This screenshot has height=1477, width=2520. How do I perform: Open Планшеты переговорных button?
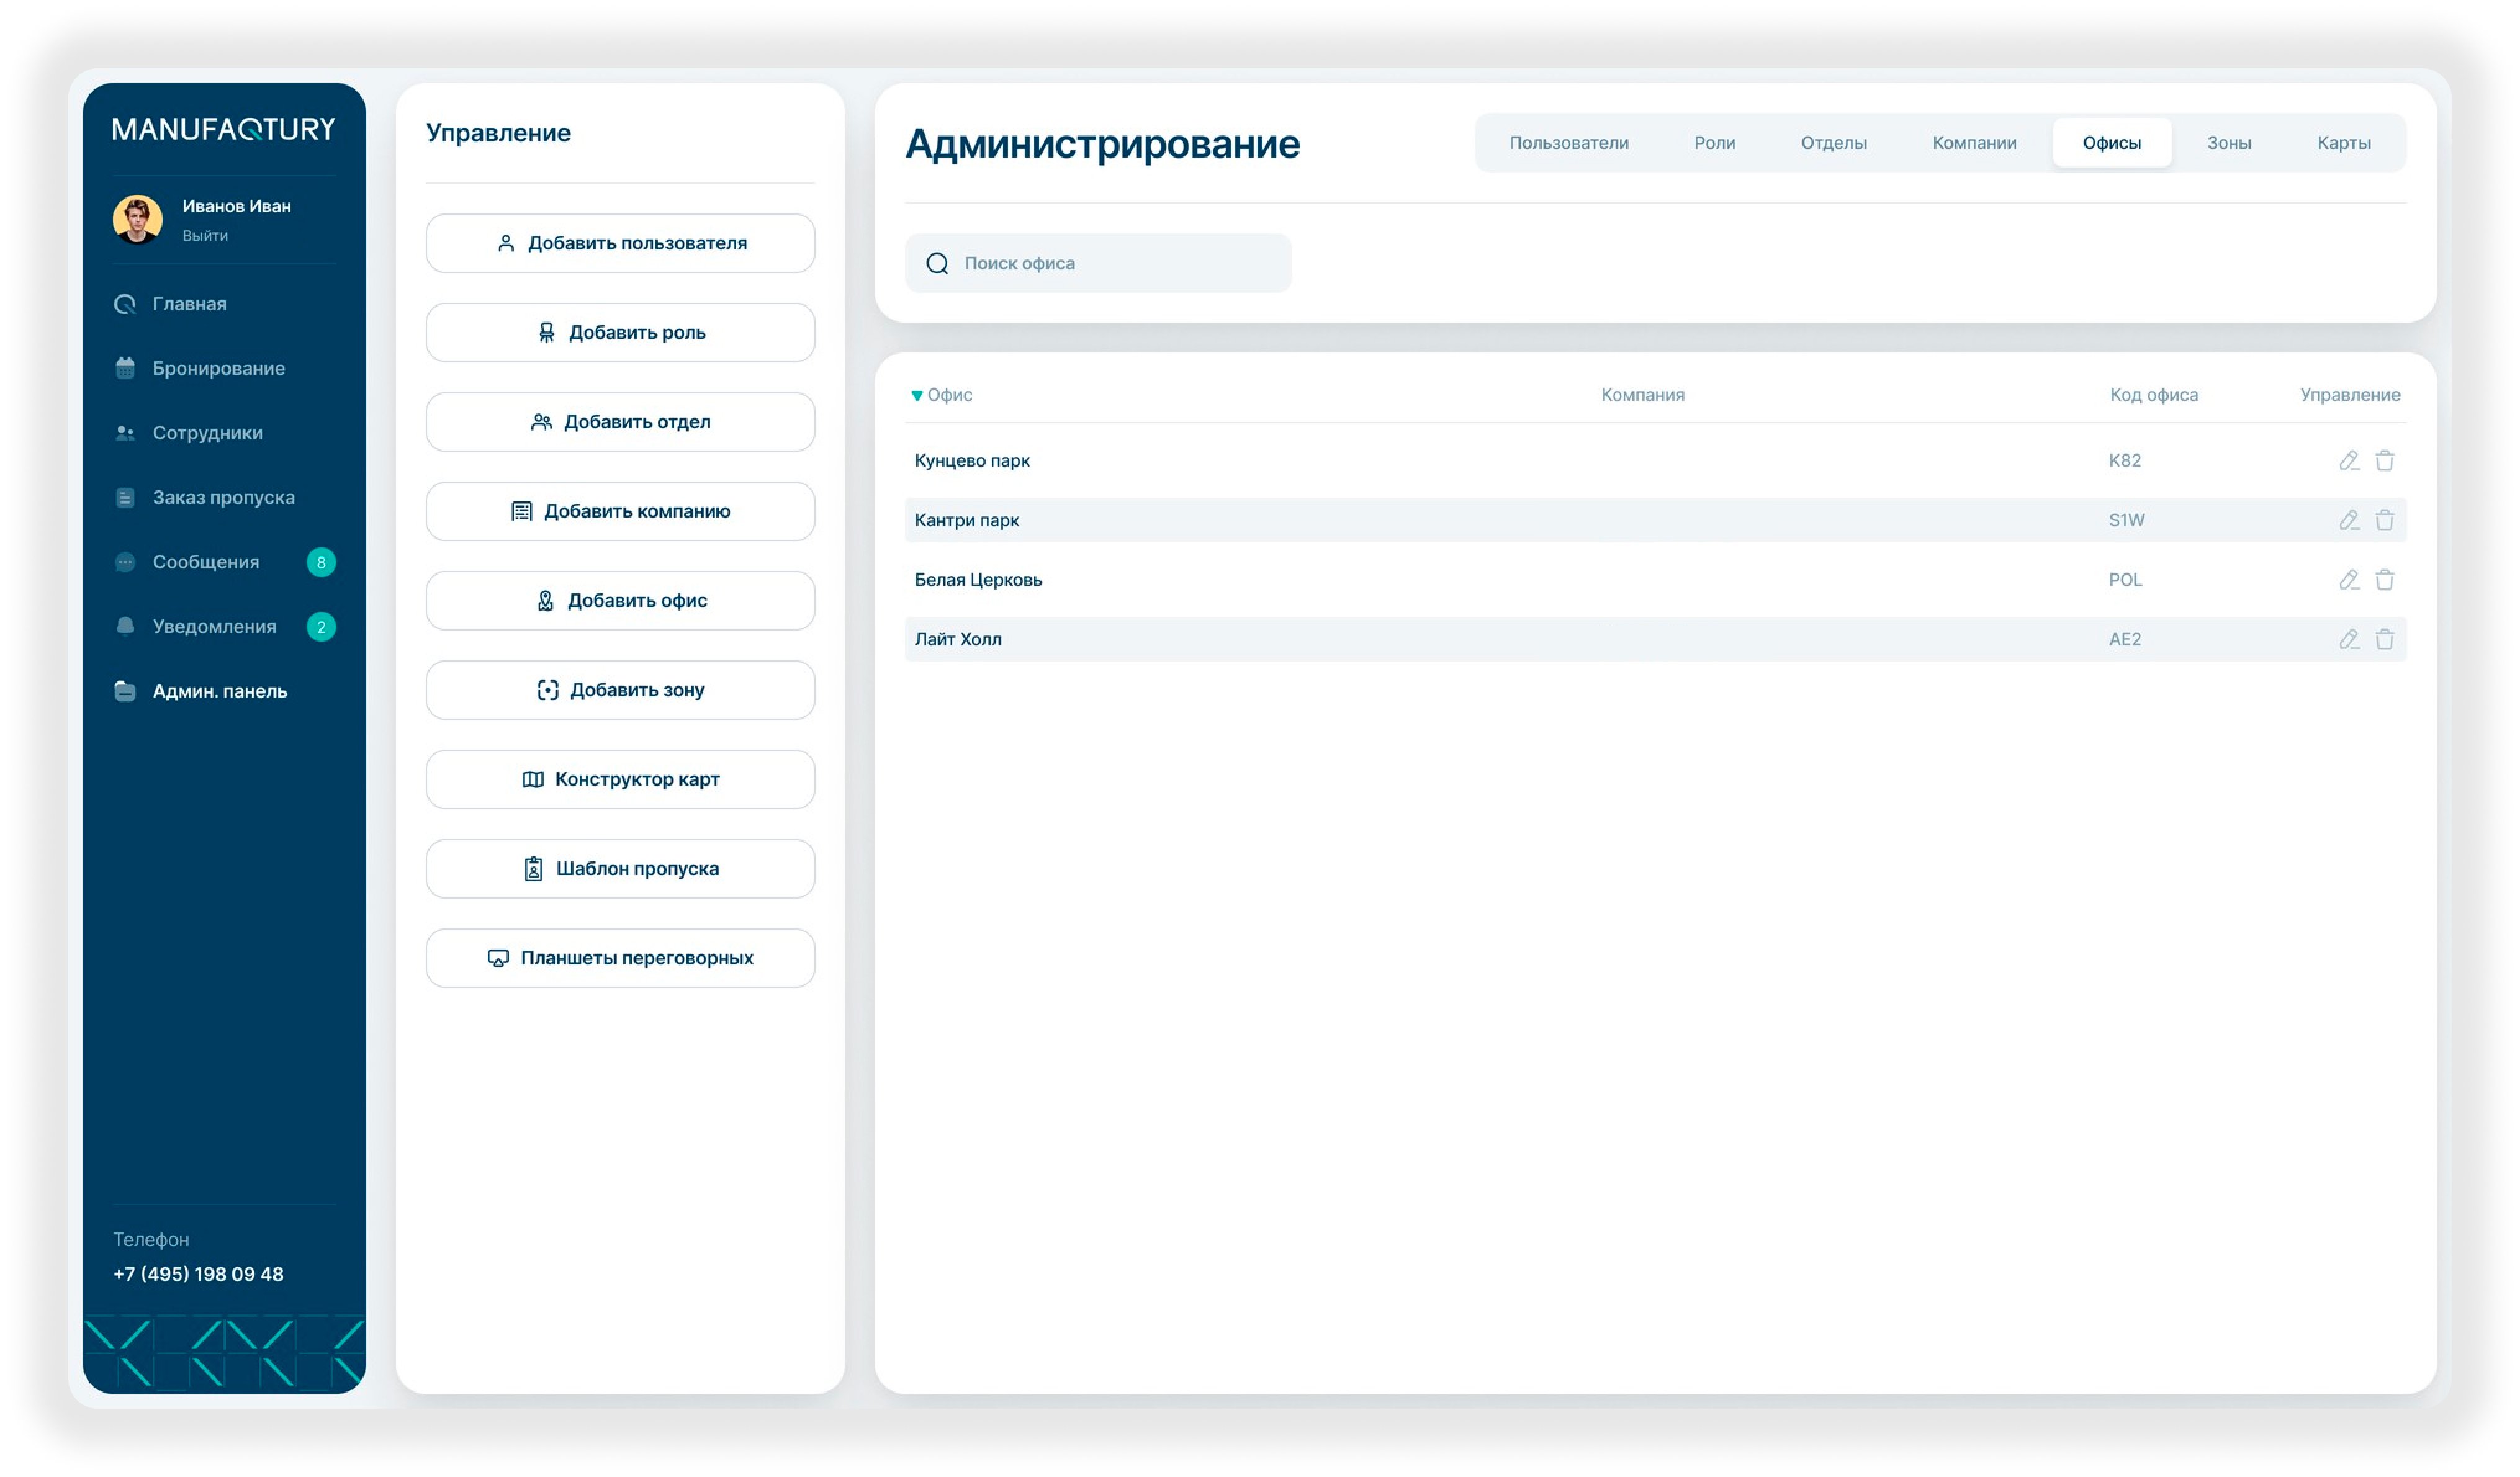click(x=620, y=958)
